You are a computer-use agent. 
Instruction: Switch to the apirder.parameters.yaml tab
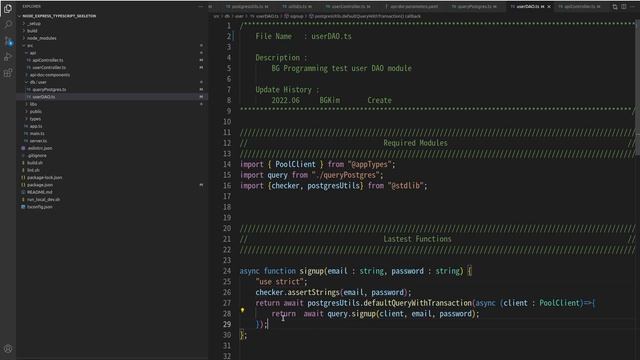pyautogui.click(x=413, y=7)
